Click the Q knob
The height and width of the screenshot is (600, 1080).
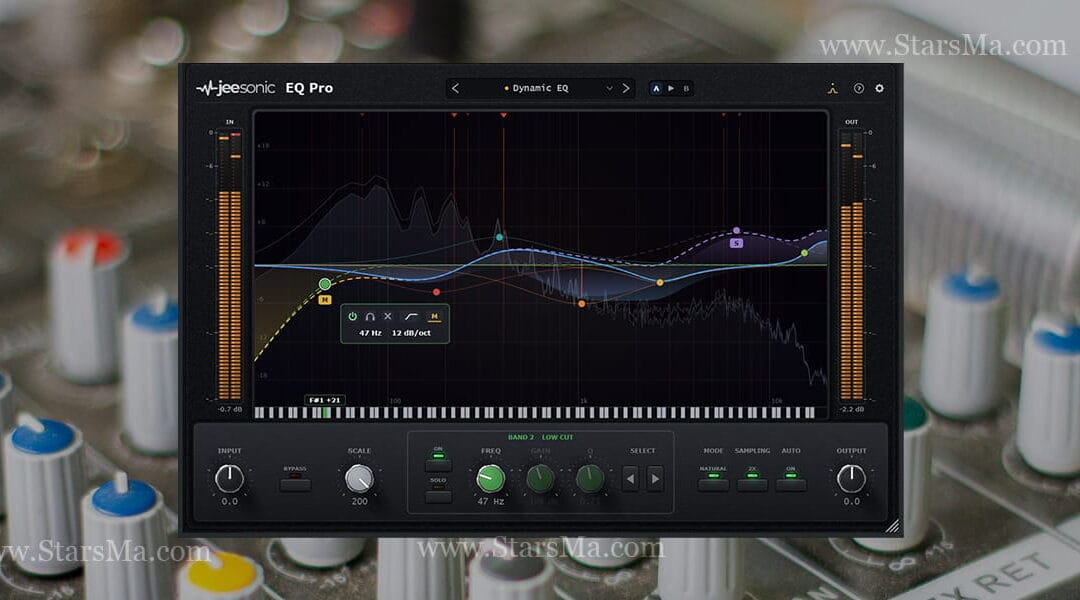(590, 478)
